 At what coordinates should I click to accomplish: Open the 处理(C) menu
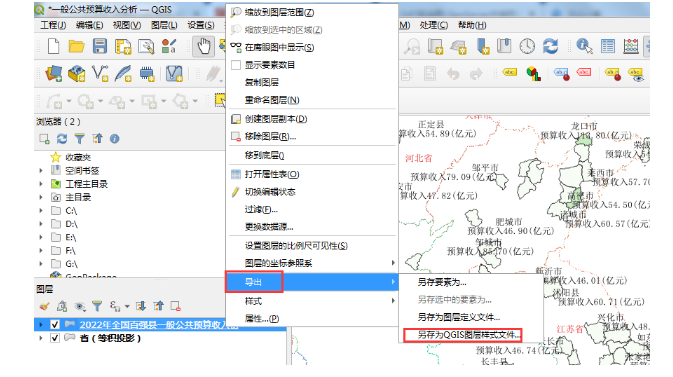(434, 25)
